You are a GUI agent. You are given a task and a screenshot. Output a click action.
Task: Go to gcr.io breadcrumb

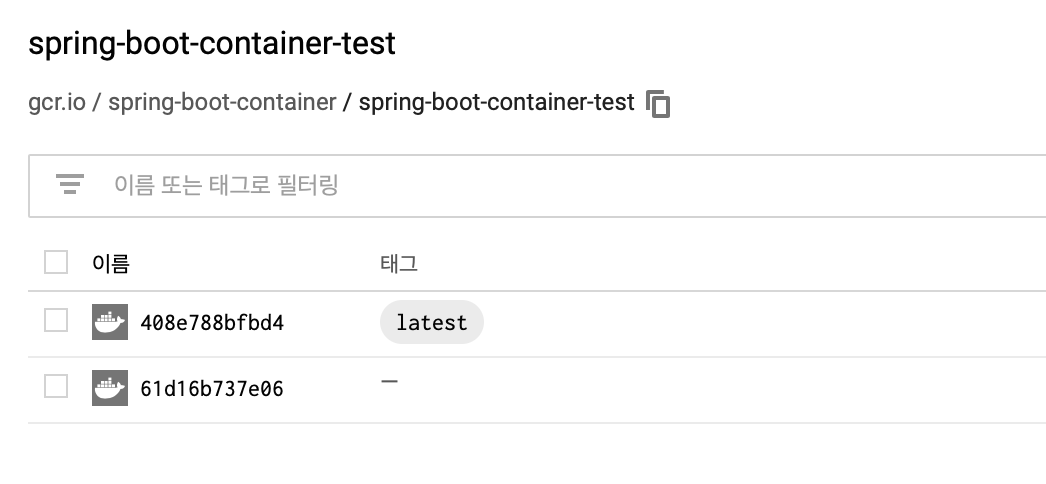[x=57, y=103]
